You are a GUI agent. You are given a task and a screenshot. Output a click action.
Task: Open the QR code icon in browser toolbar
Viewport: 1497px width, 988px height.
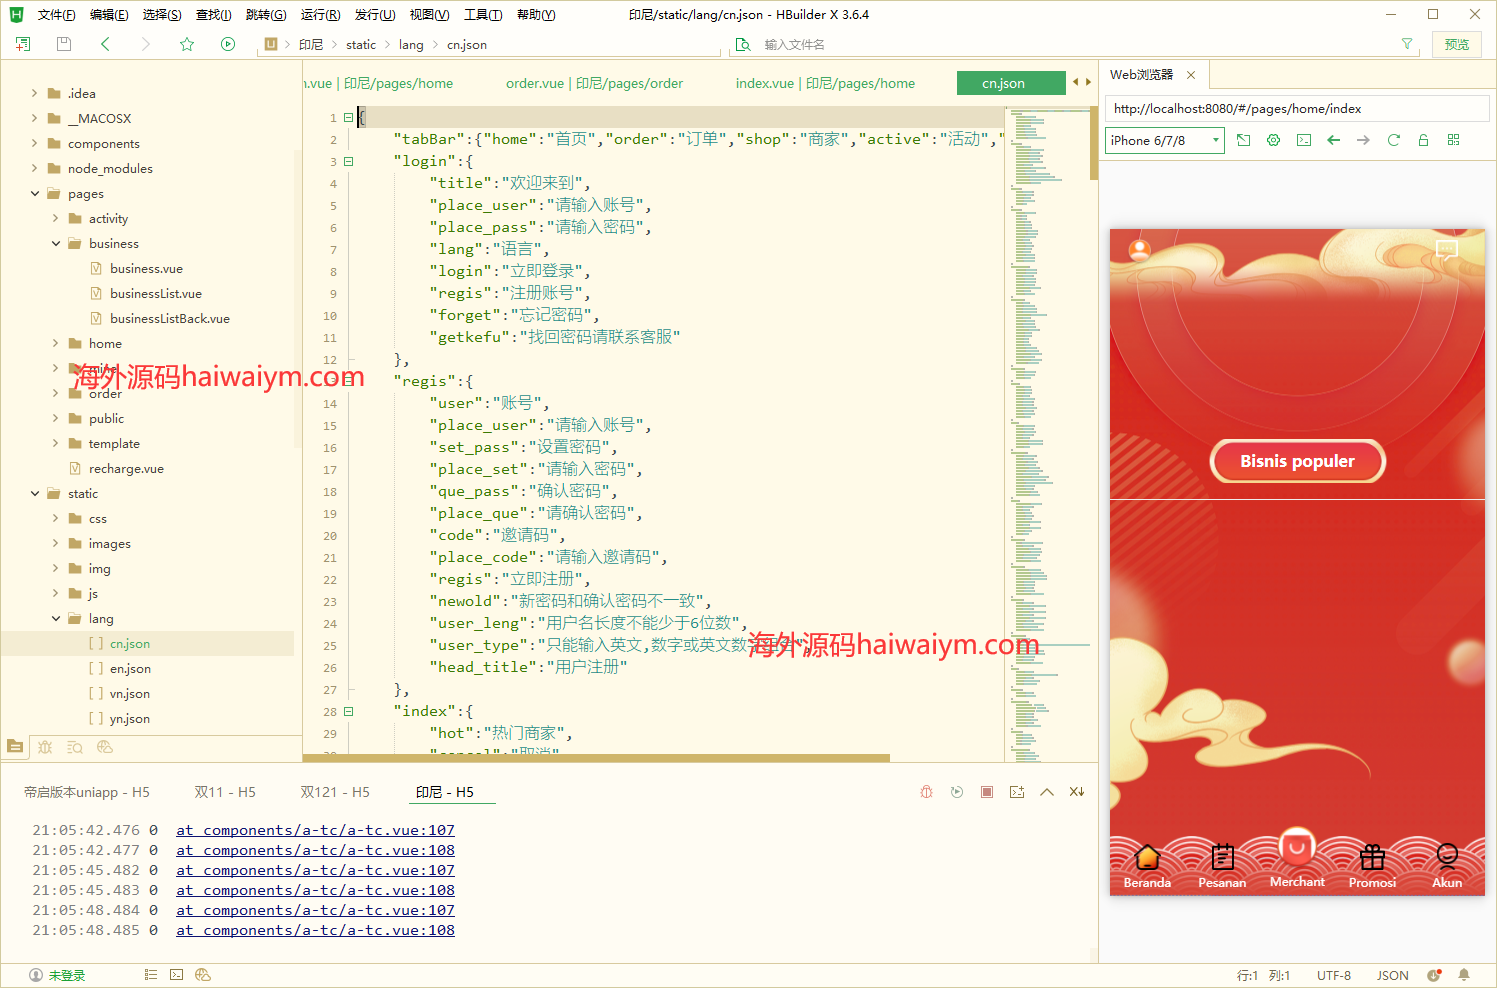[1453, 140]
